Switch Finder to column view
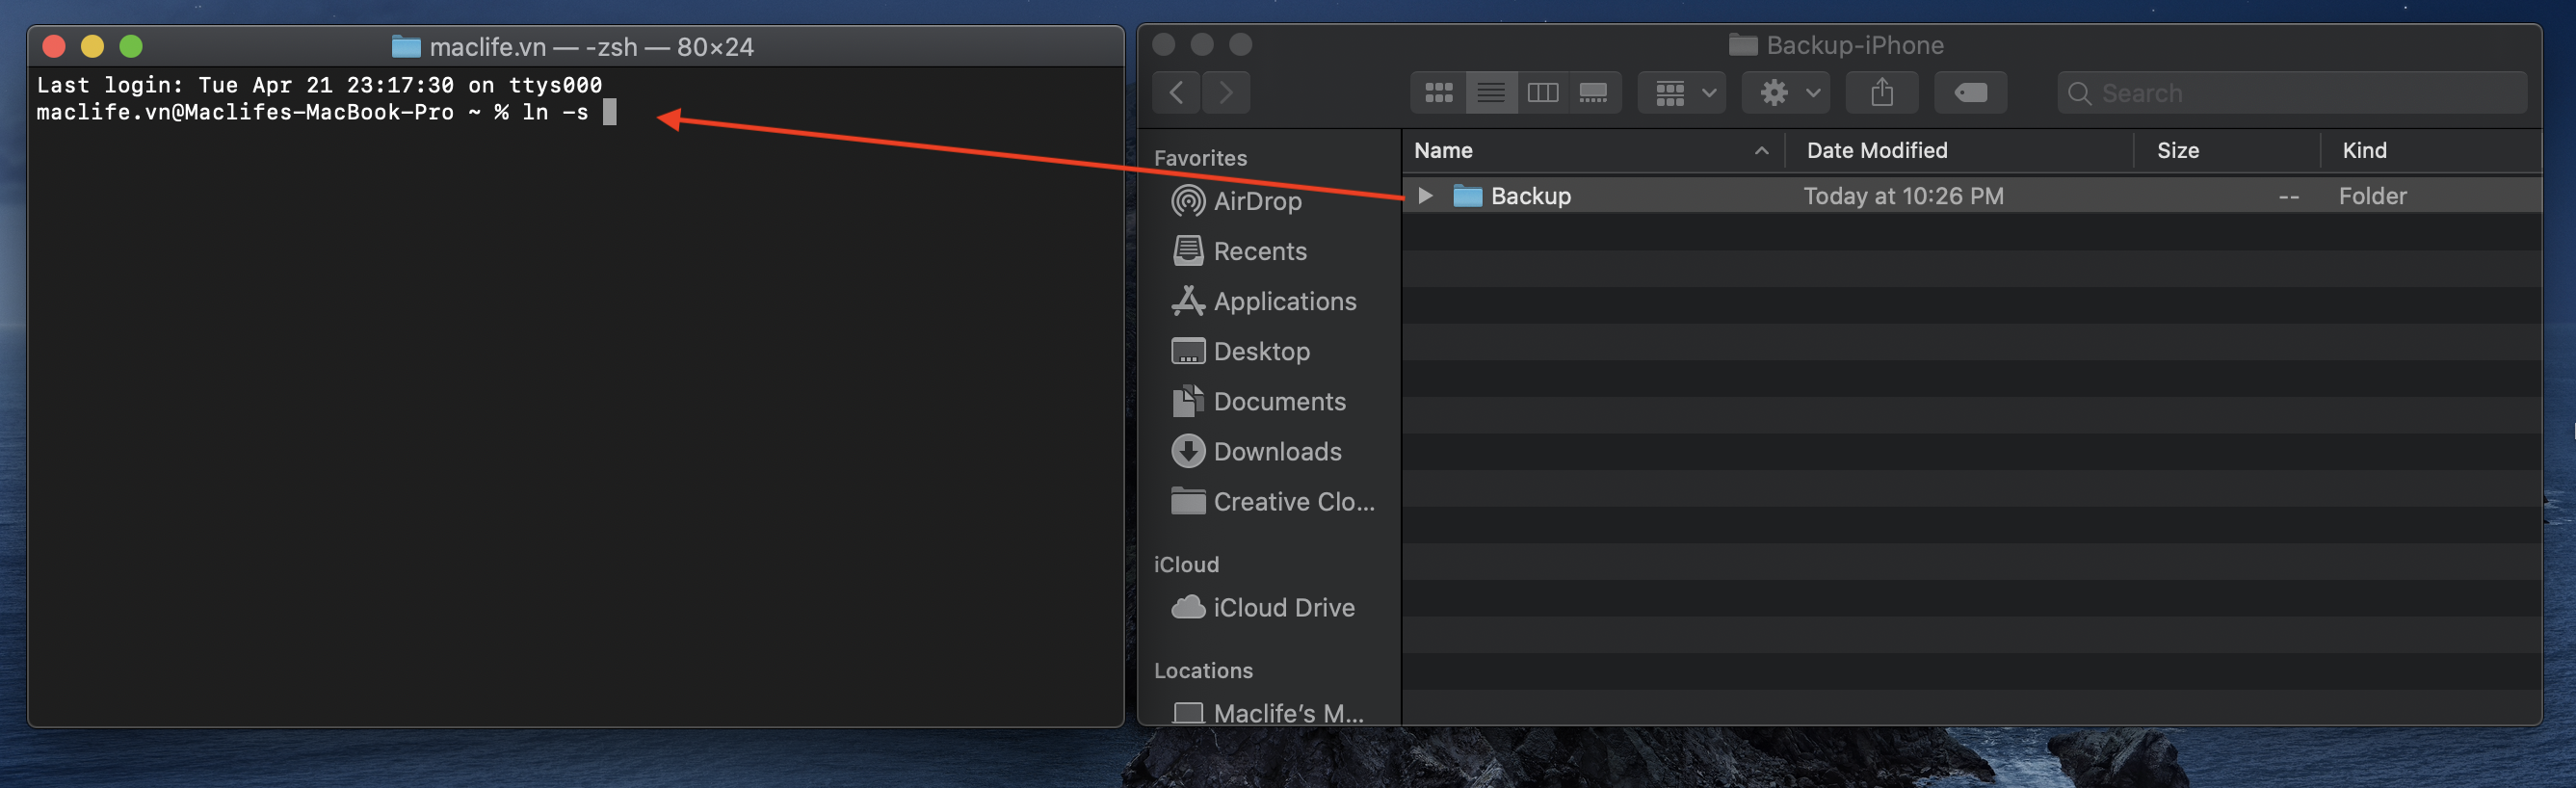Screen dimensions: 2576x788 (x=1542, y=93)
